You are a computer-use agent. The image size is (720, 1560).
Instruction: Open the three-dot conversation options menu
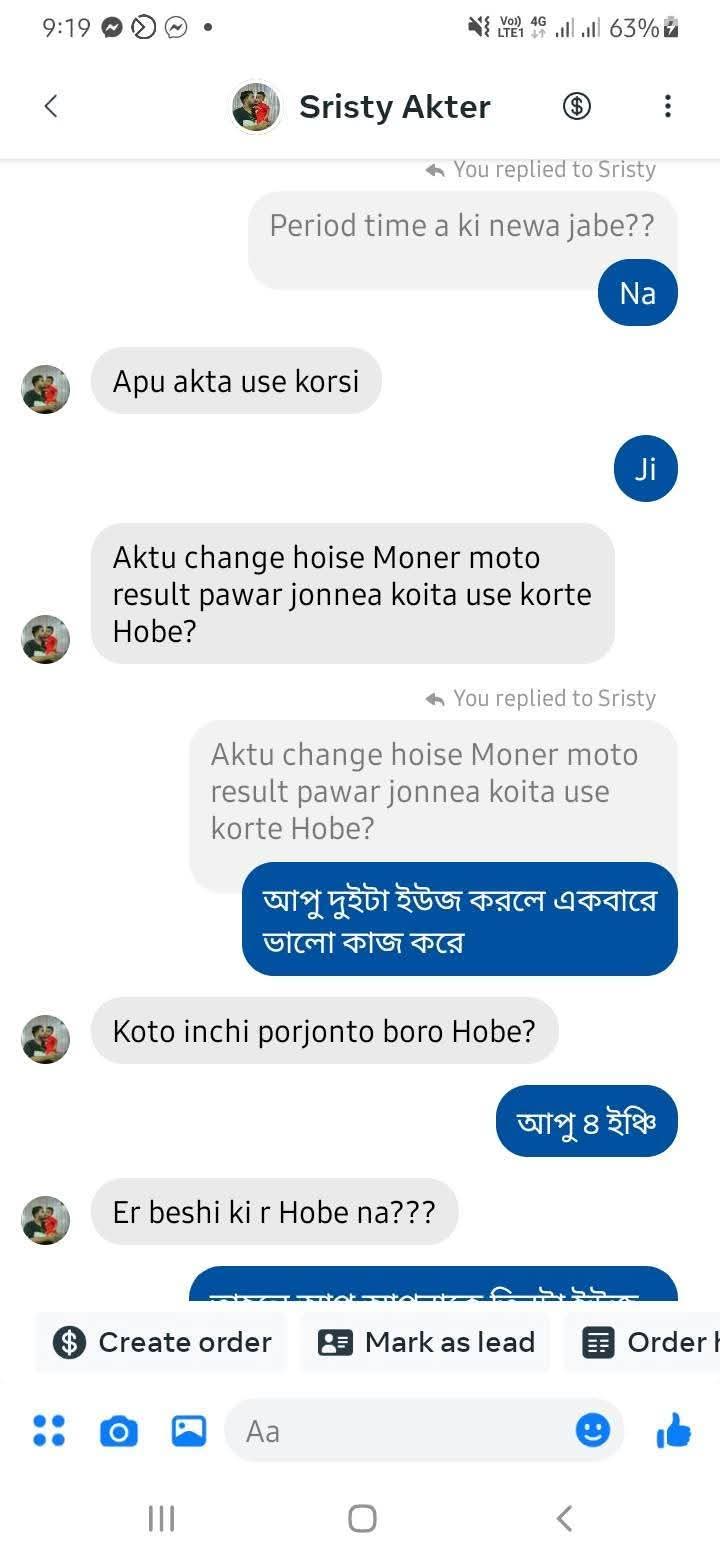tap(668, 106)
